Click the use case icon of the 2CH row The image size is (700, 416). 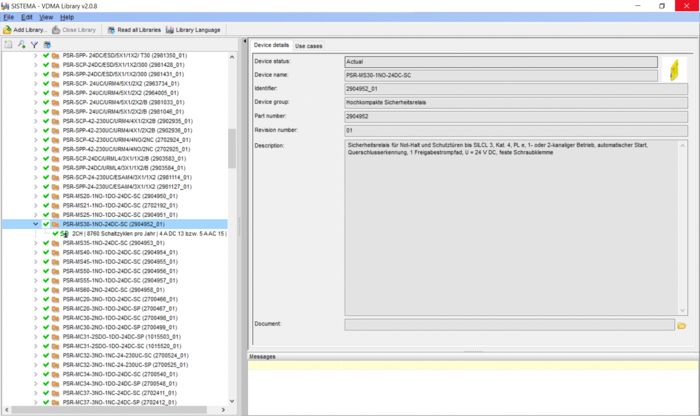(x=65, y=234)
